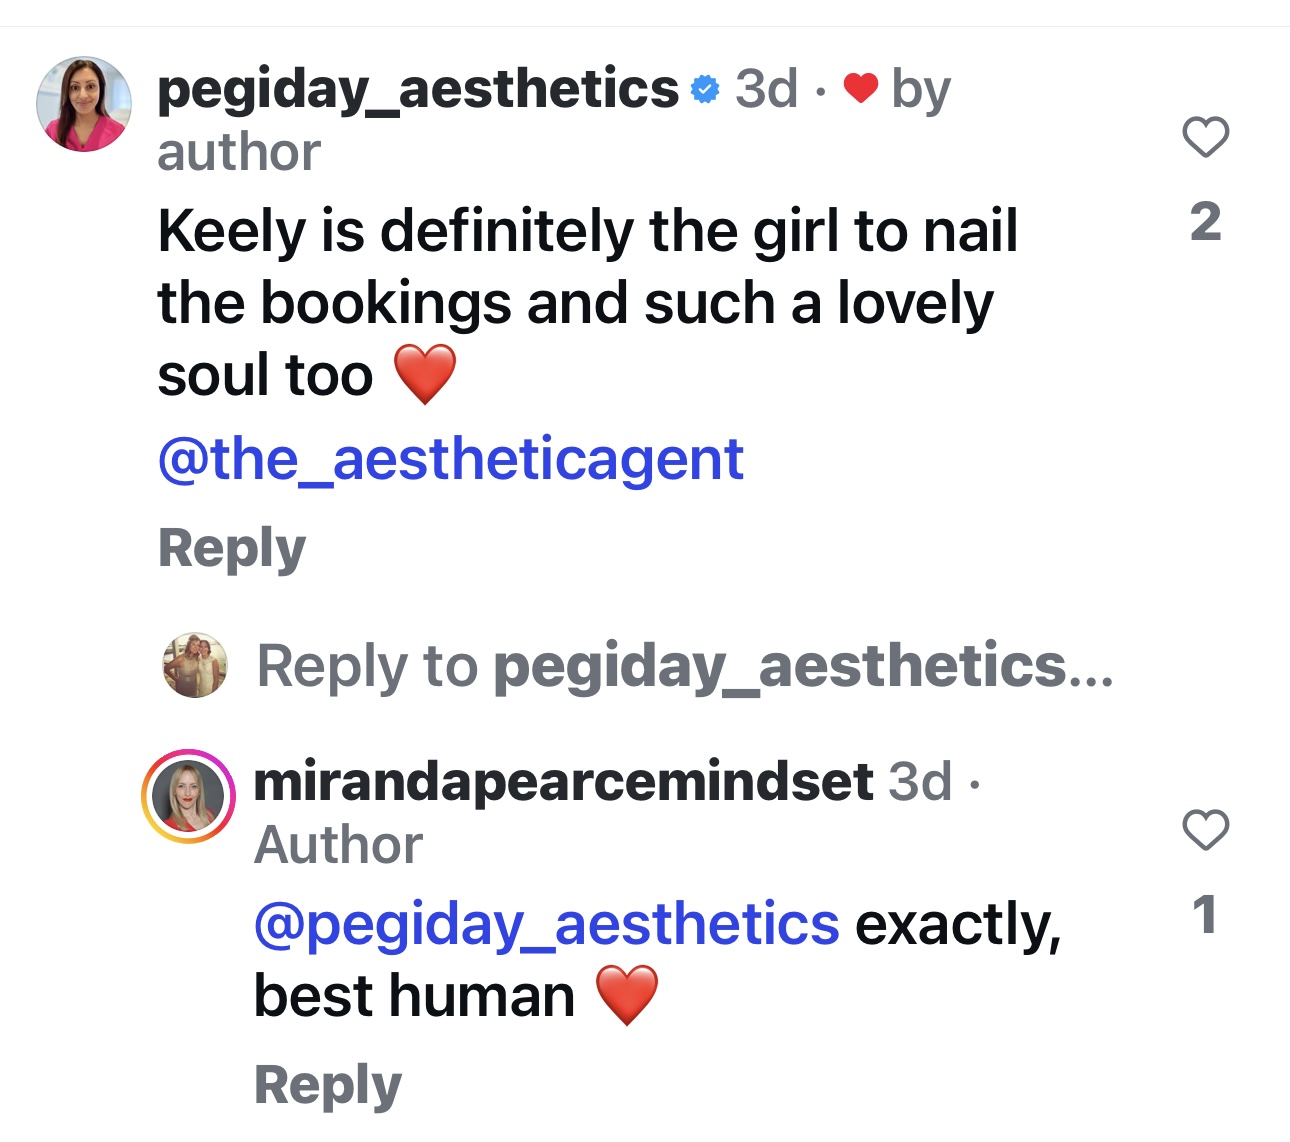Click heart emoji after 'best human'
The image size is (1290, 1142).
point(627,995)
